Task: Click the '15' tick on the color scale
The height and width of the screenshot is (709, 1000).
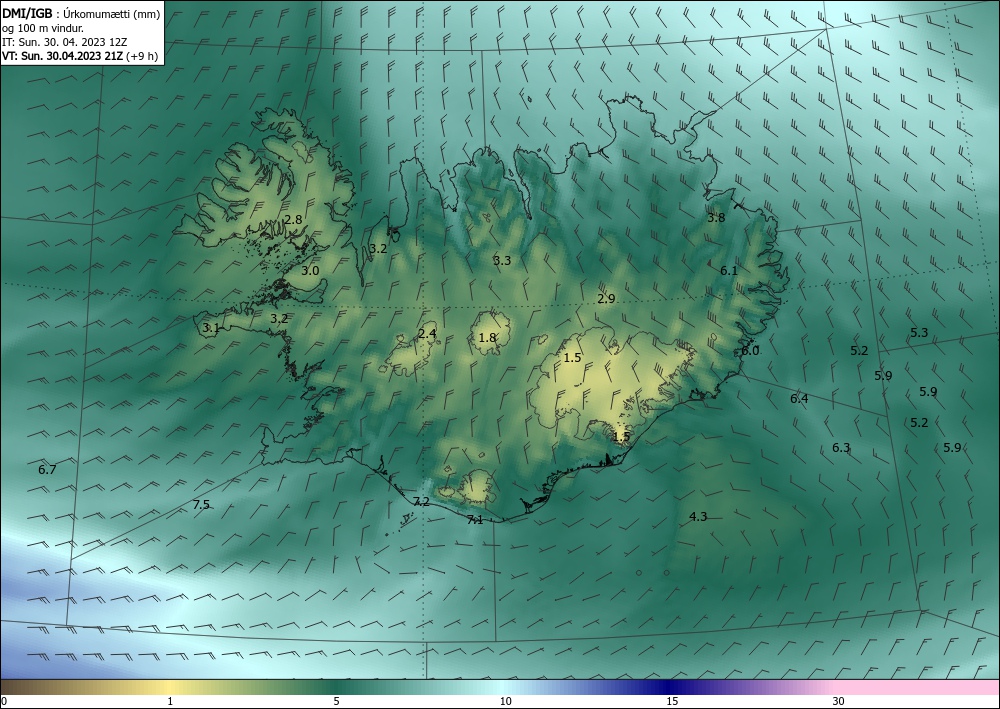Action: tap(672, 702)
